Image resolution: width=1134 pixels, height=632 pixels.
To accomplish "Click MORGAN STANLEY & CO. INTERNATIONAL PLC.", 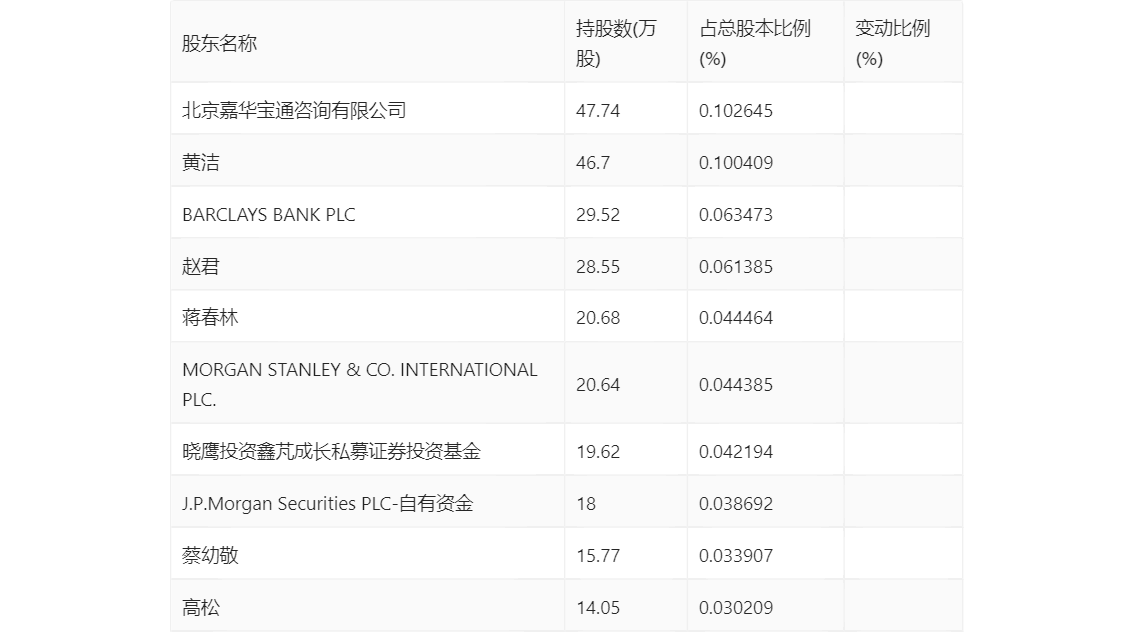I will tap(359, 384).
